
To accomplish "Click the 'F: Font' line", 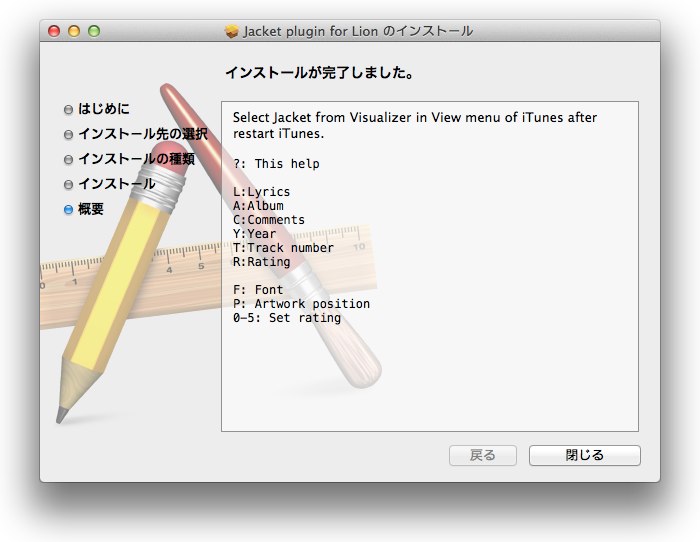I will (x=258, y=289).
